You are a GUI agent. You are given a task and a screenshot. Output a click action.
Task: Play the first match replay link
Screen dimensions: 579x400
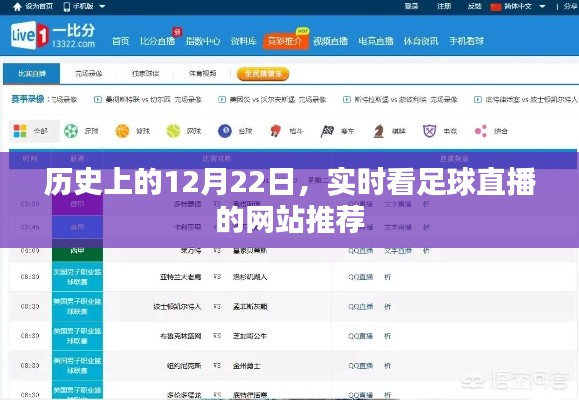[x=148, y=99]
